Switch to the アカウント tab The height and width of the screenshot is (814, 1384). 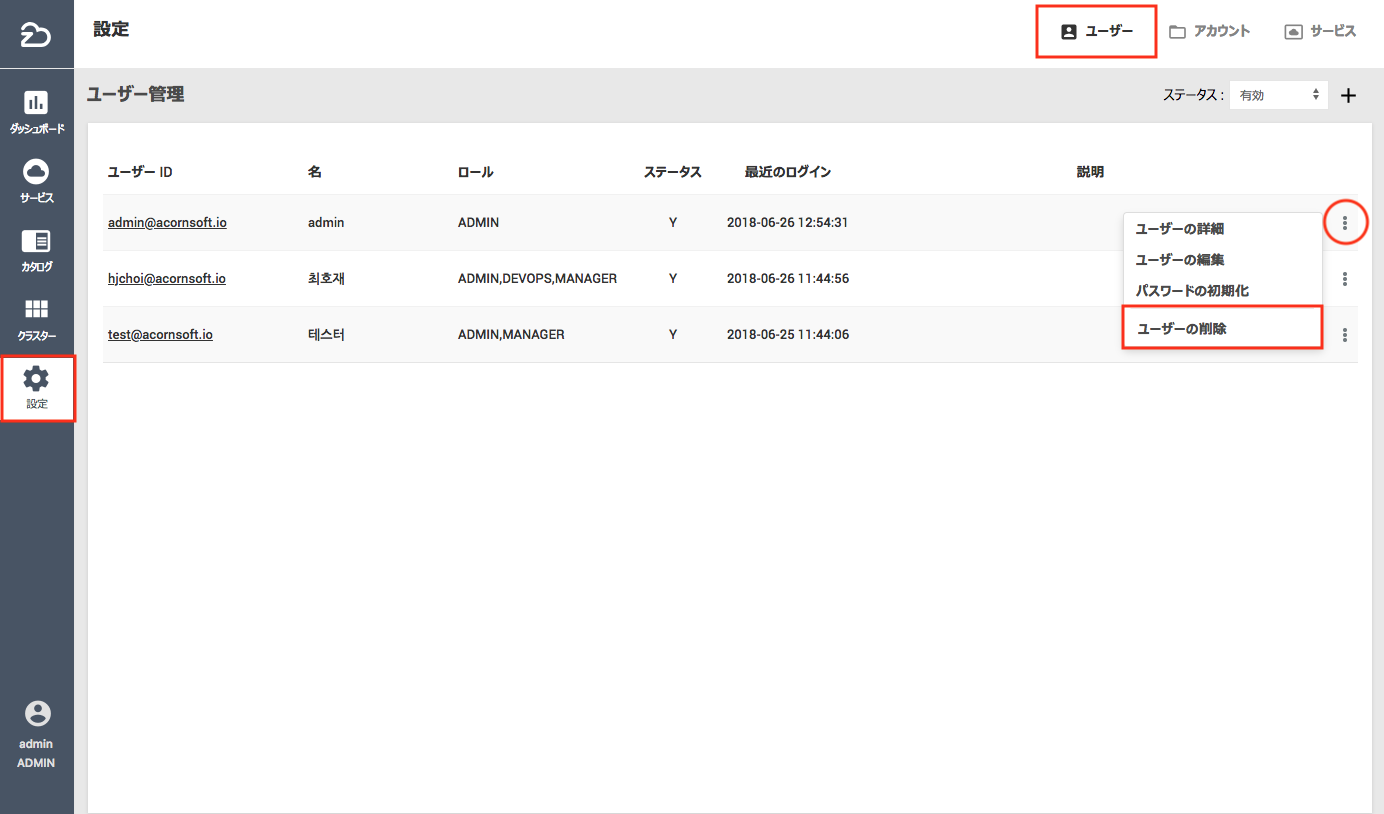click(1210, 32)
